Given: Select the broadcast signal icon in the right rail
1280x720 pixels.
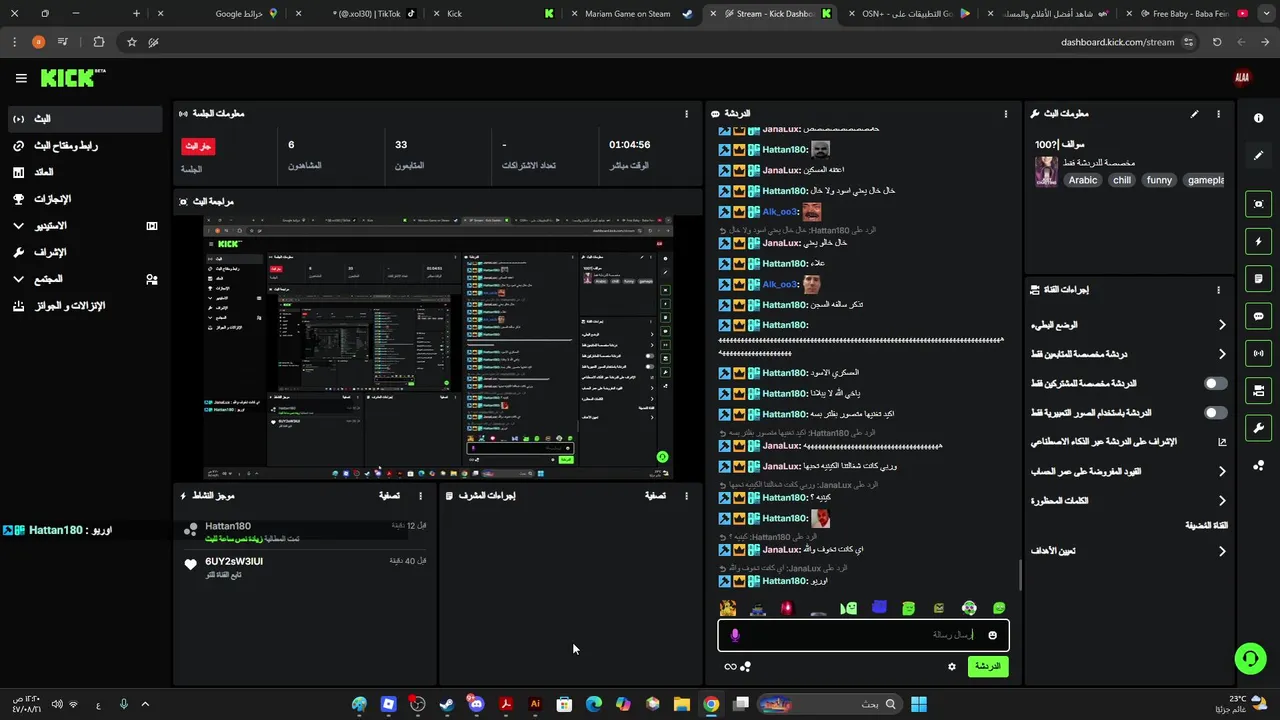Looking at the screenshot, I should click(1258, 353).
